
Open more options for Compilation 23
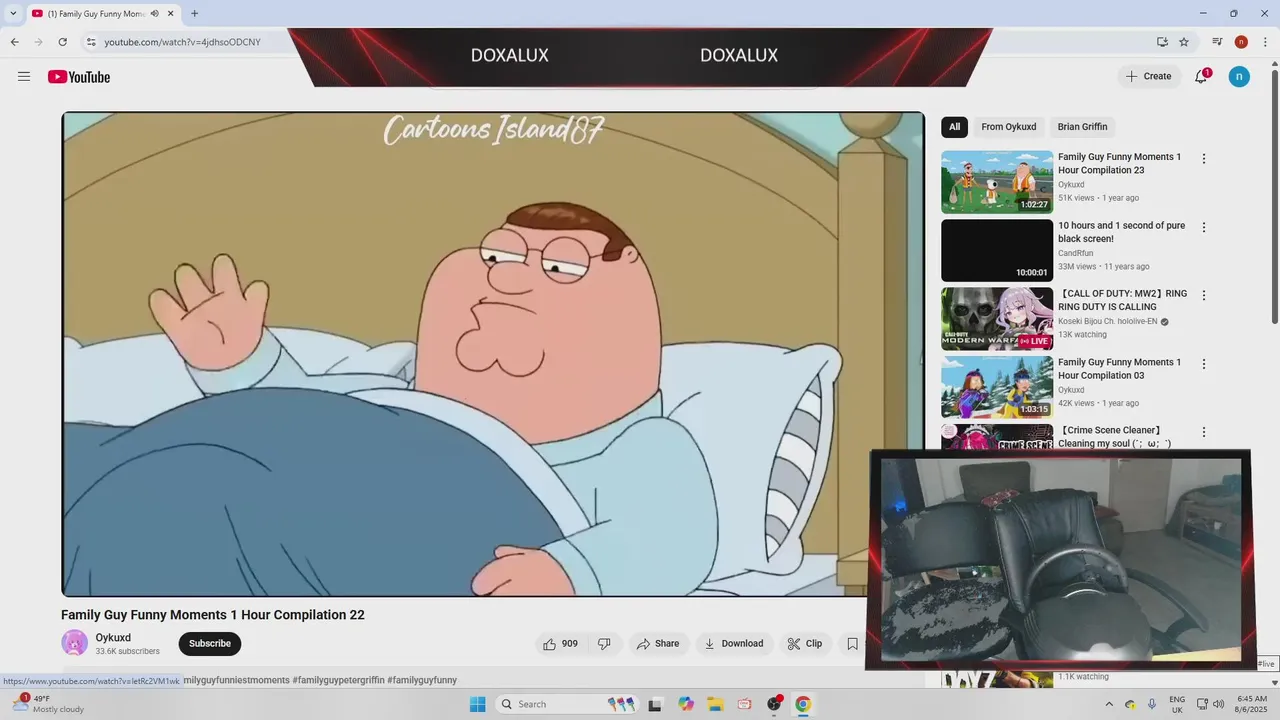[x=1204, y=159]
